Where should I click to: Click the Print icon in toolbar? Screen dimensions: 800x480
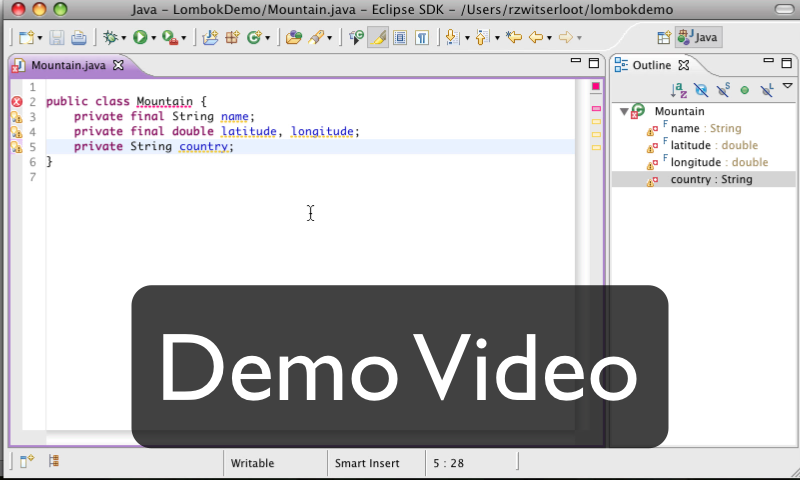79,38
